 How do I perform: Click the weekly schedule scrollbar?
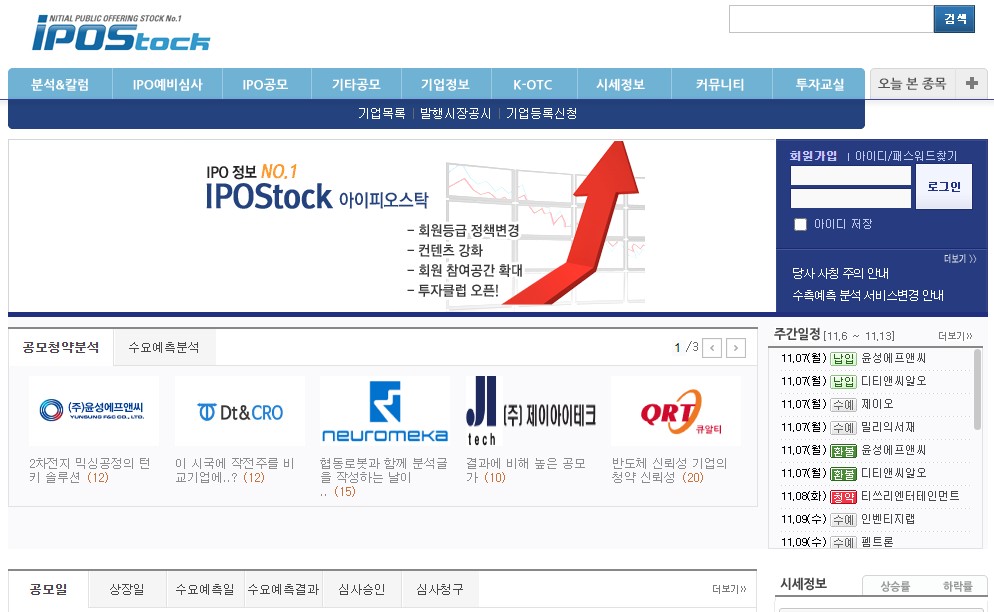[978, 390]
